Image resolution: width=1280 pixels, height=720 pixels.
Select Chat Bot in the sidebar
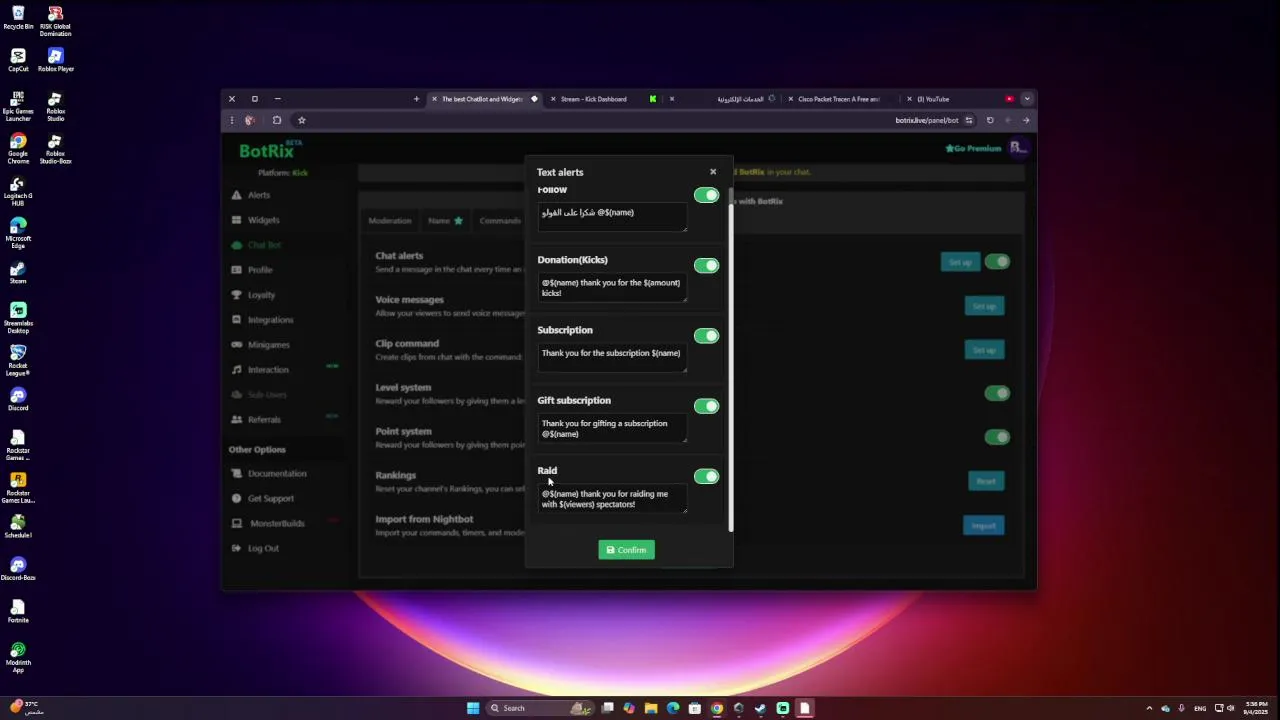pos(257,245)
